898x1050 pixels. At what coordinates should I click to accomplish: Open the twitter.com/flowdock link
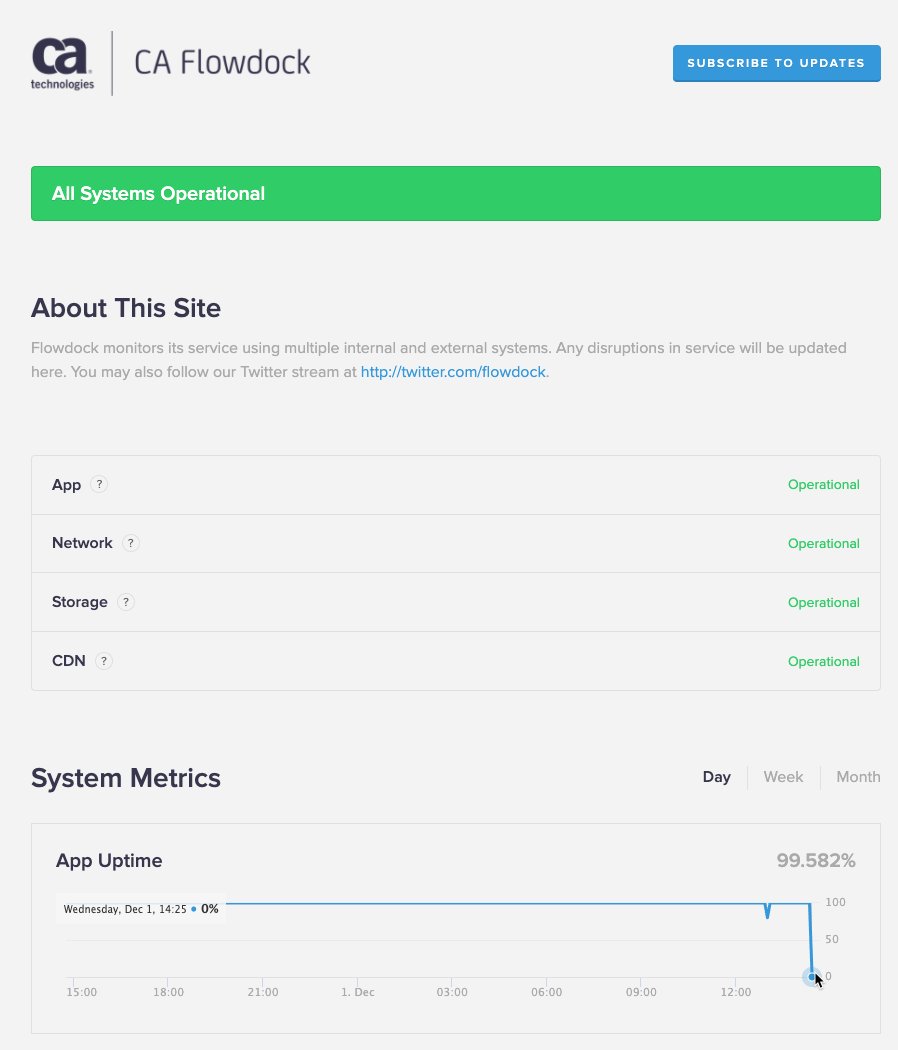(453, 372)
